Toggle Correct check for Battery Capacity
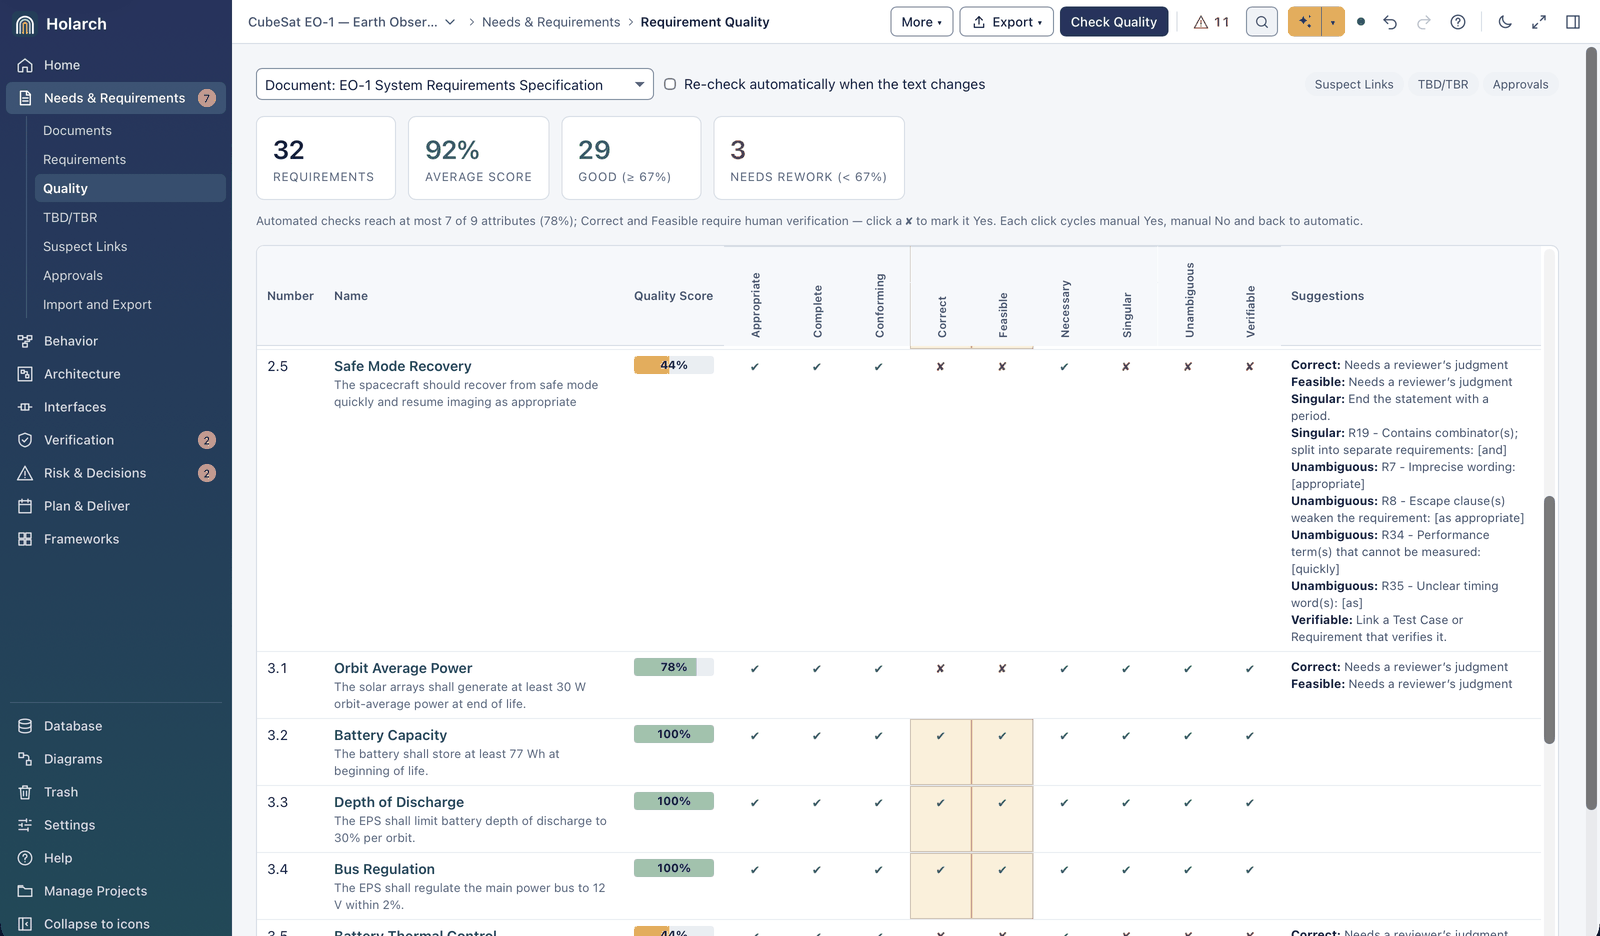The image size is (1600, 936). click(x=940, y=736)
